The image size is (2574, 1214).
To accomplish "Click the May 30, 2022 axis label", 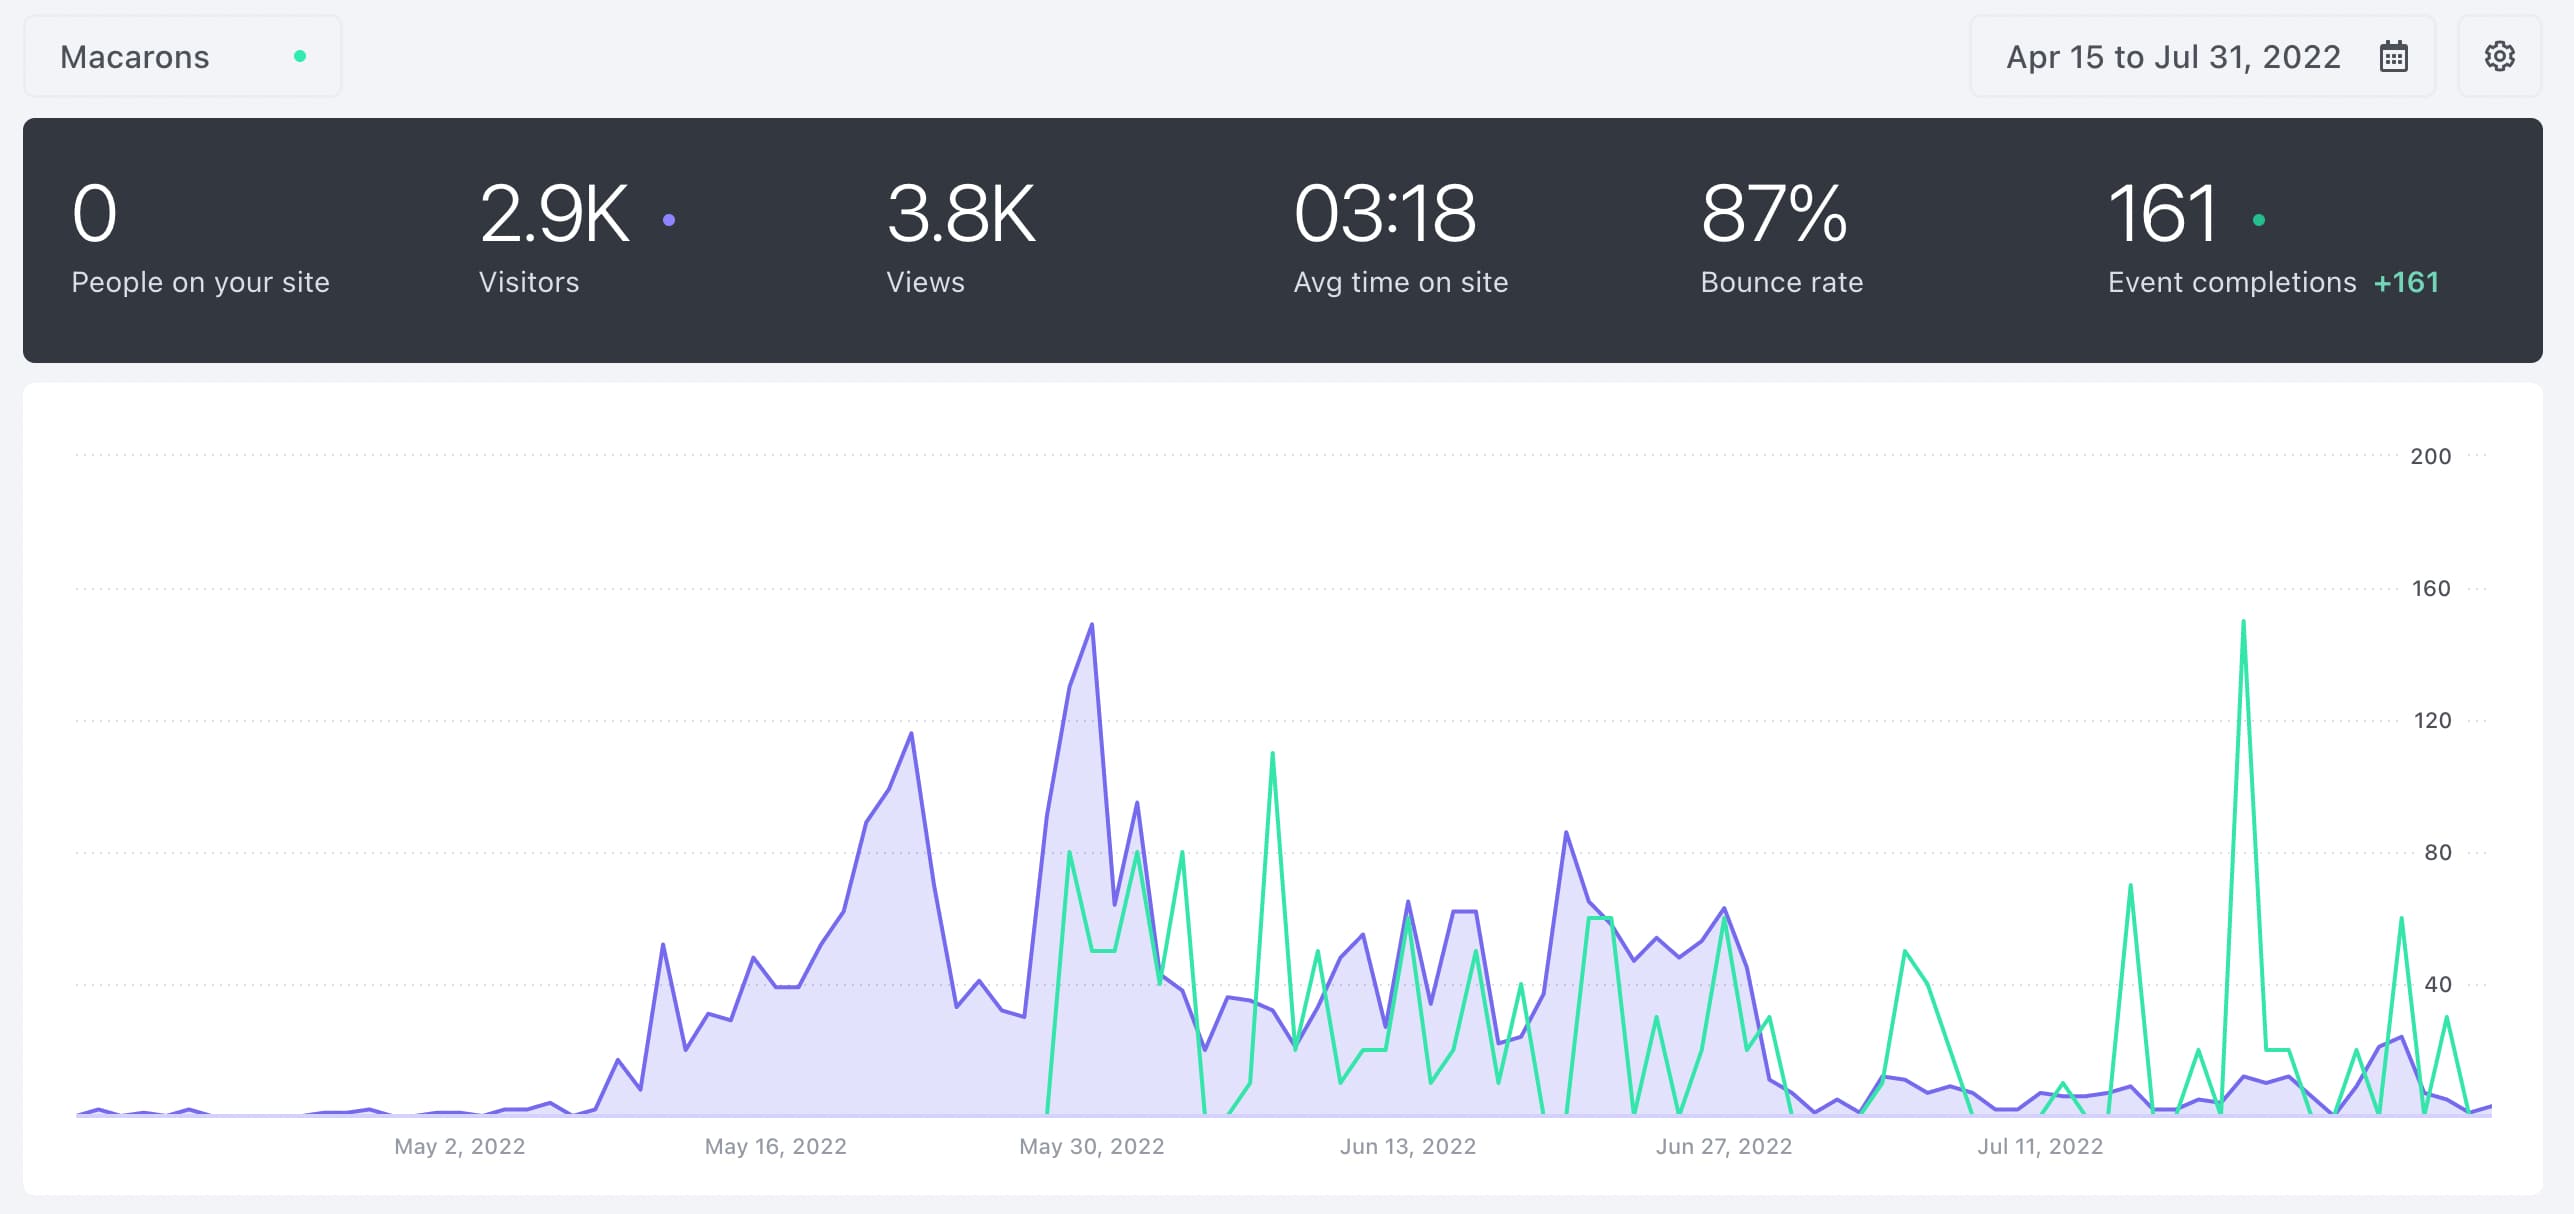I will (1092, 1146).
